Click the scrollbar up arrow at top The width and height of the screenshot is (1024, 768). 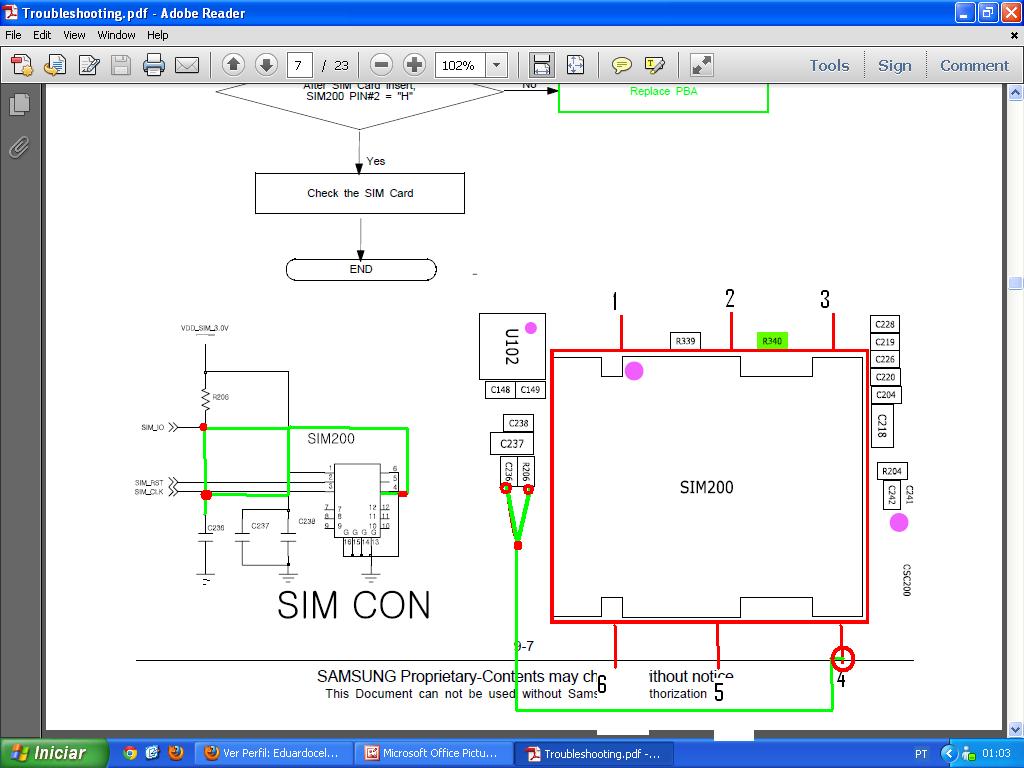(x=1016, y=93)
